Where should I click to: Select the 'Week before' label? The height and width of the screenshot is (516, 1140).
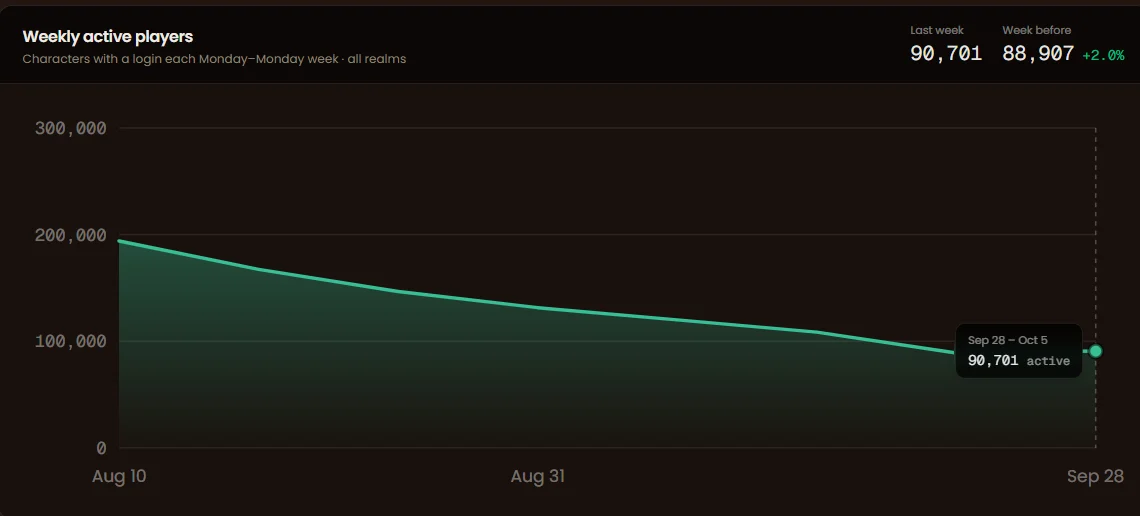tap(1036, 31)
